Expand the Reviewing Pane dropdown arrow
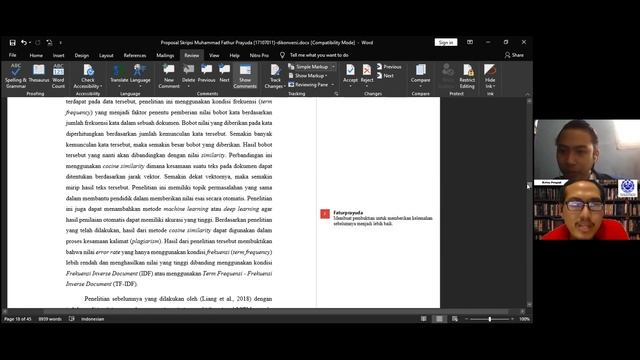Image resolution: width=640 pixels, height=360 pixels. pos(333,84)
